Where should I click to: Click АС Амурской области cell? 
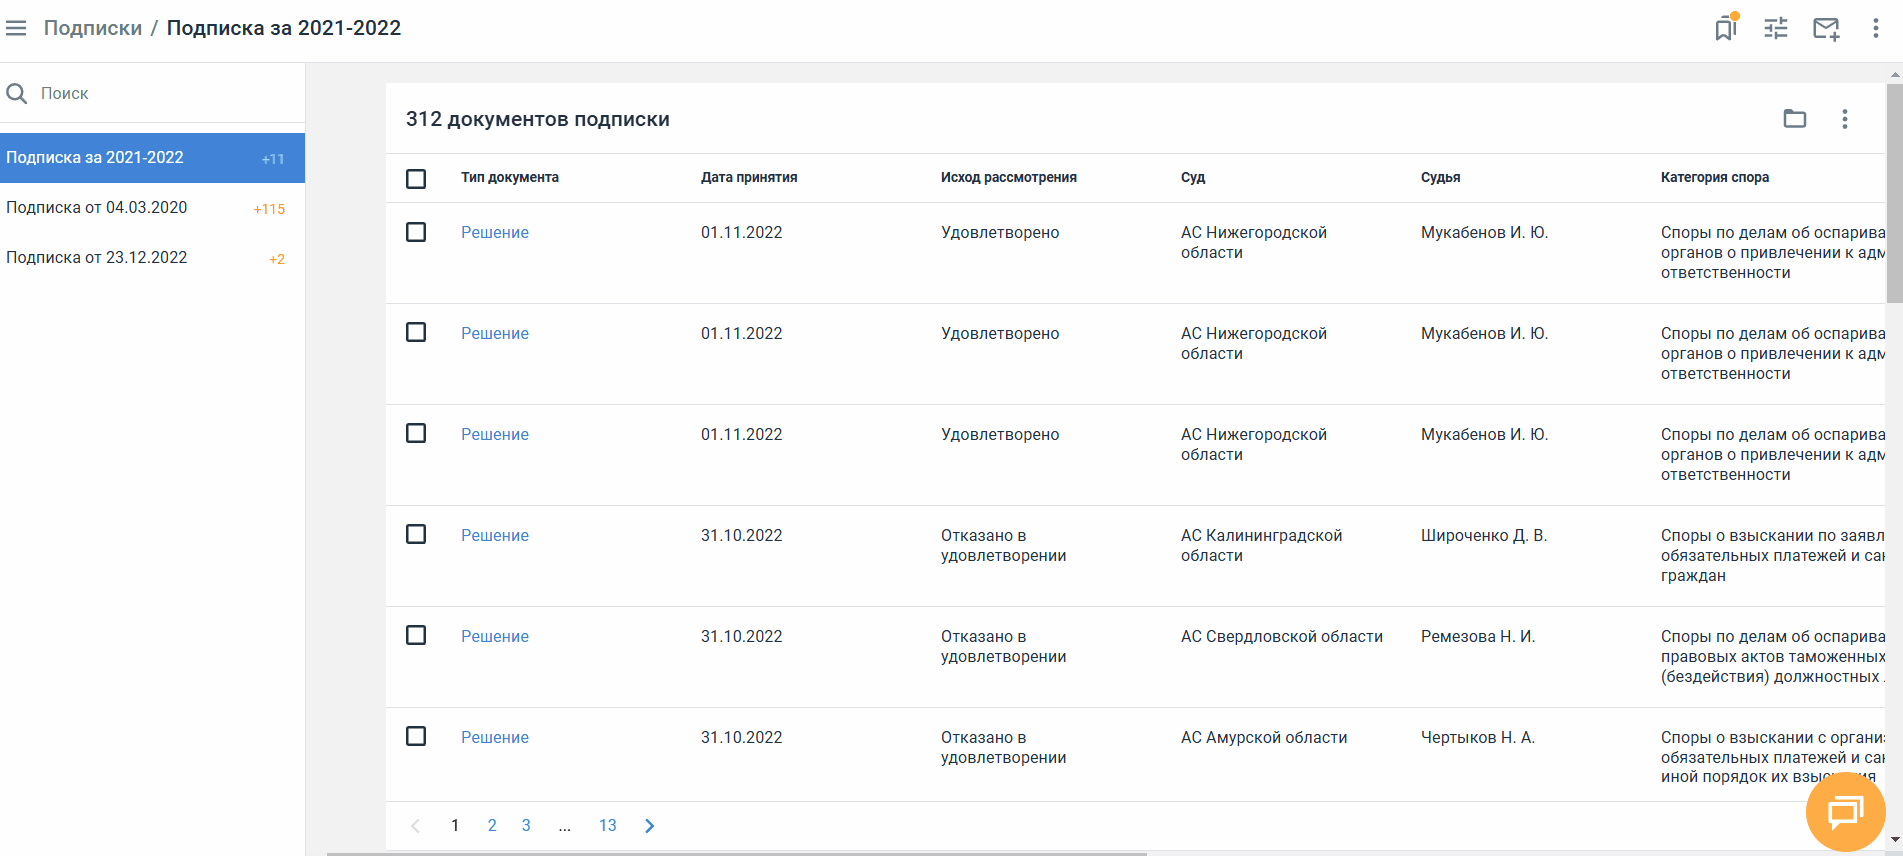pos(1264,737)
